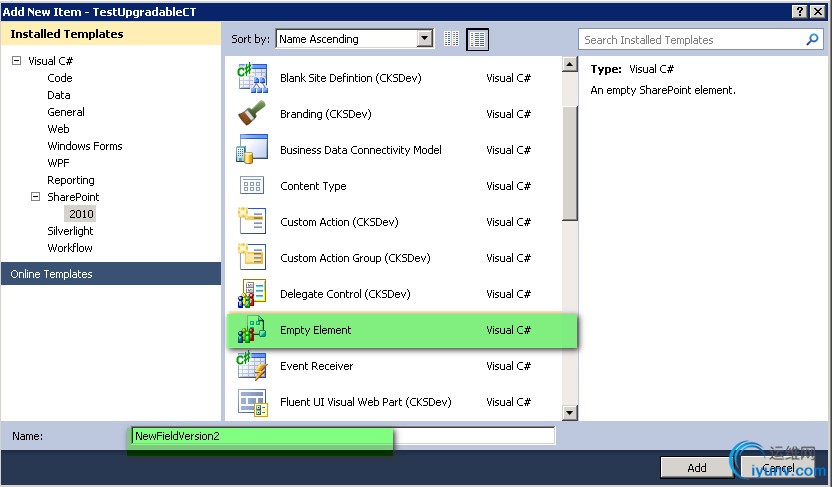The width and height of the screenshot is (832, 487).
Task: Click in the Name text field
Action: 343,436
